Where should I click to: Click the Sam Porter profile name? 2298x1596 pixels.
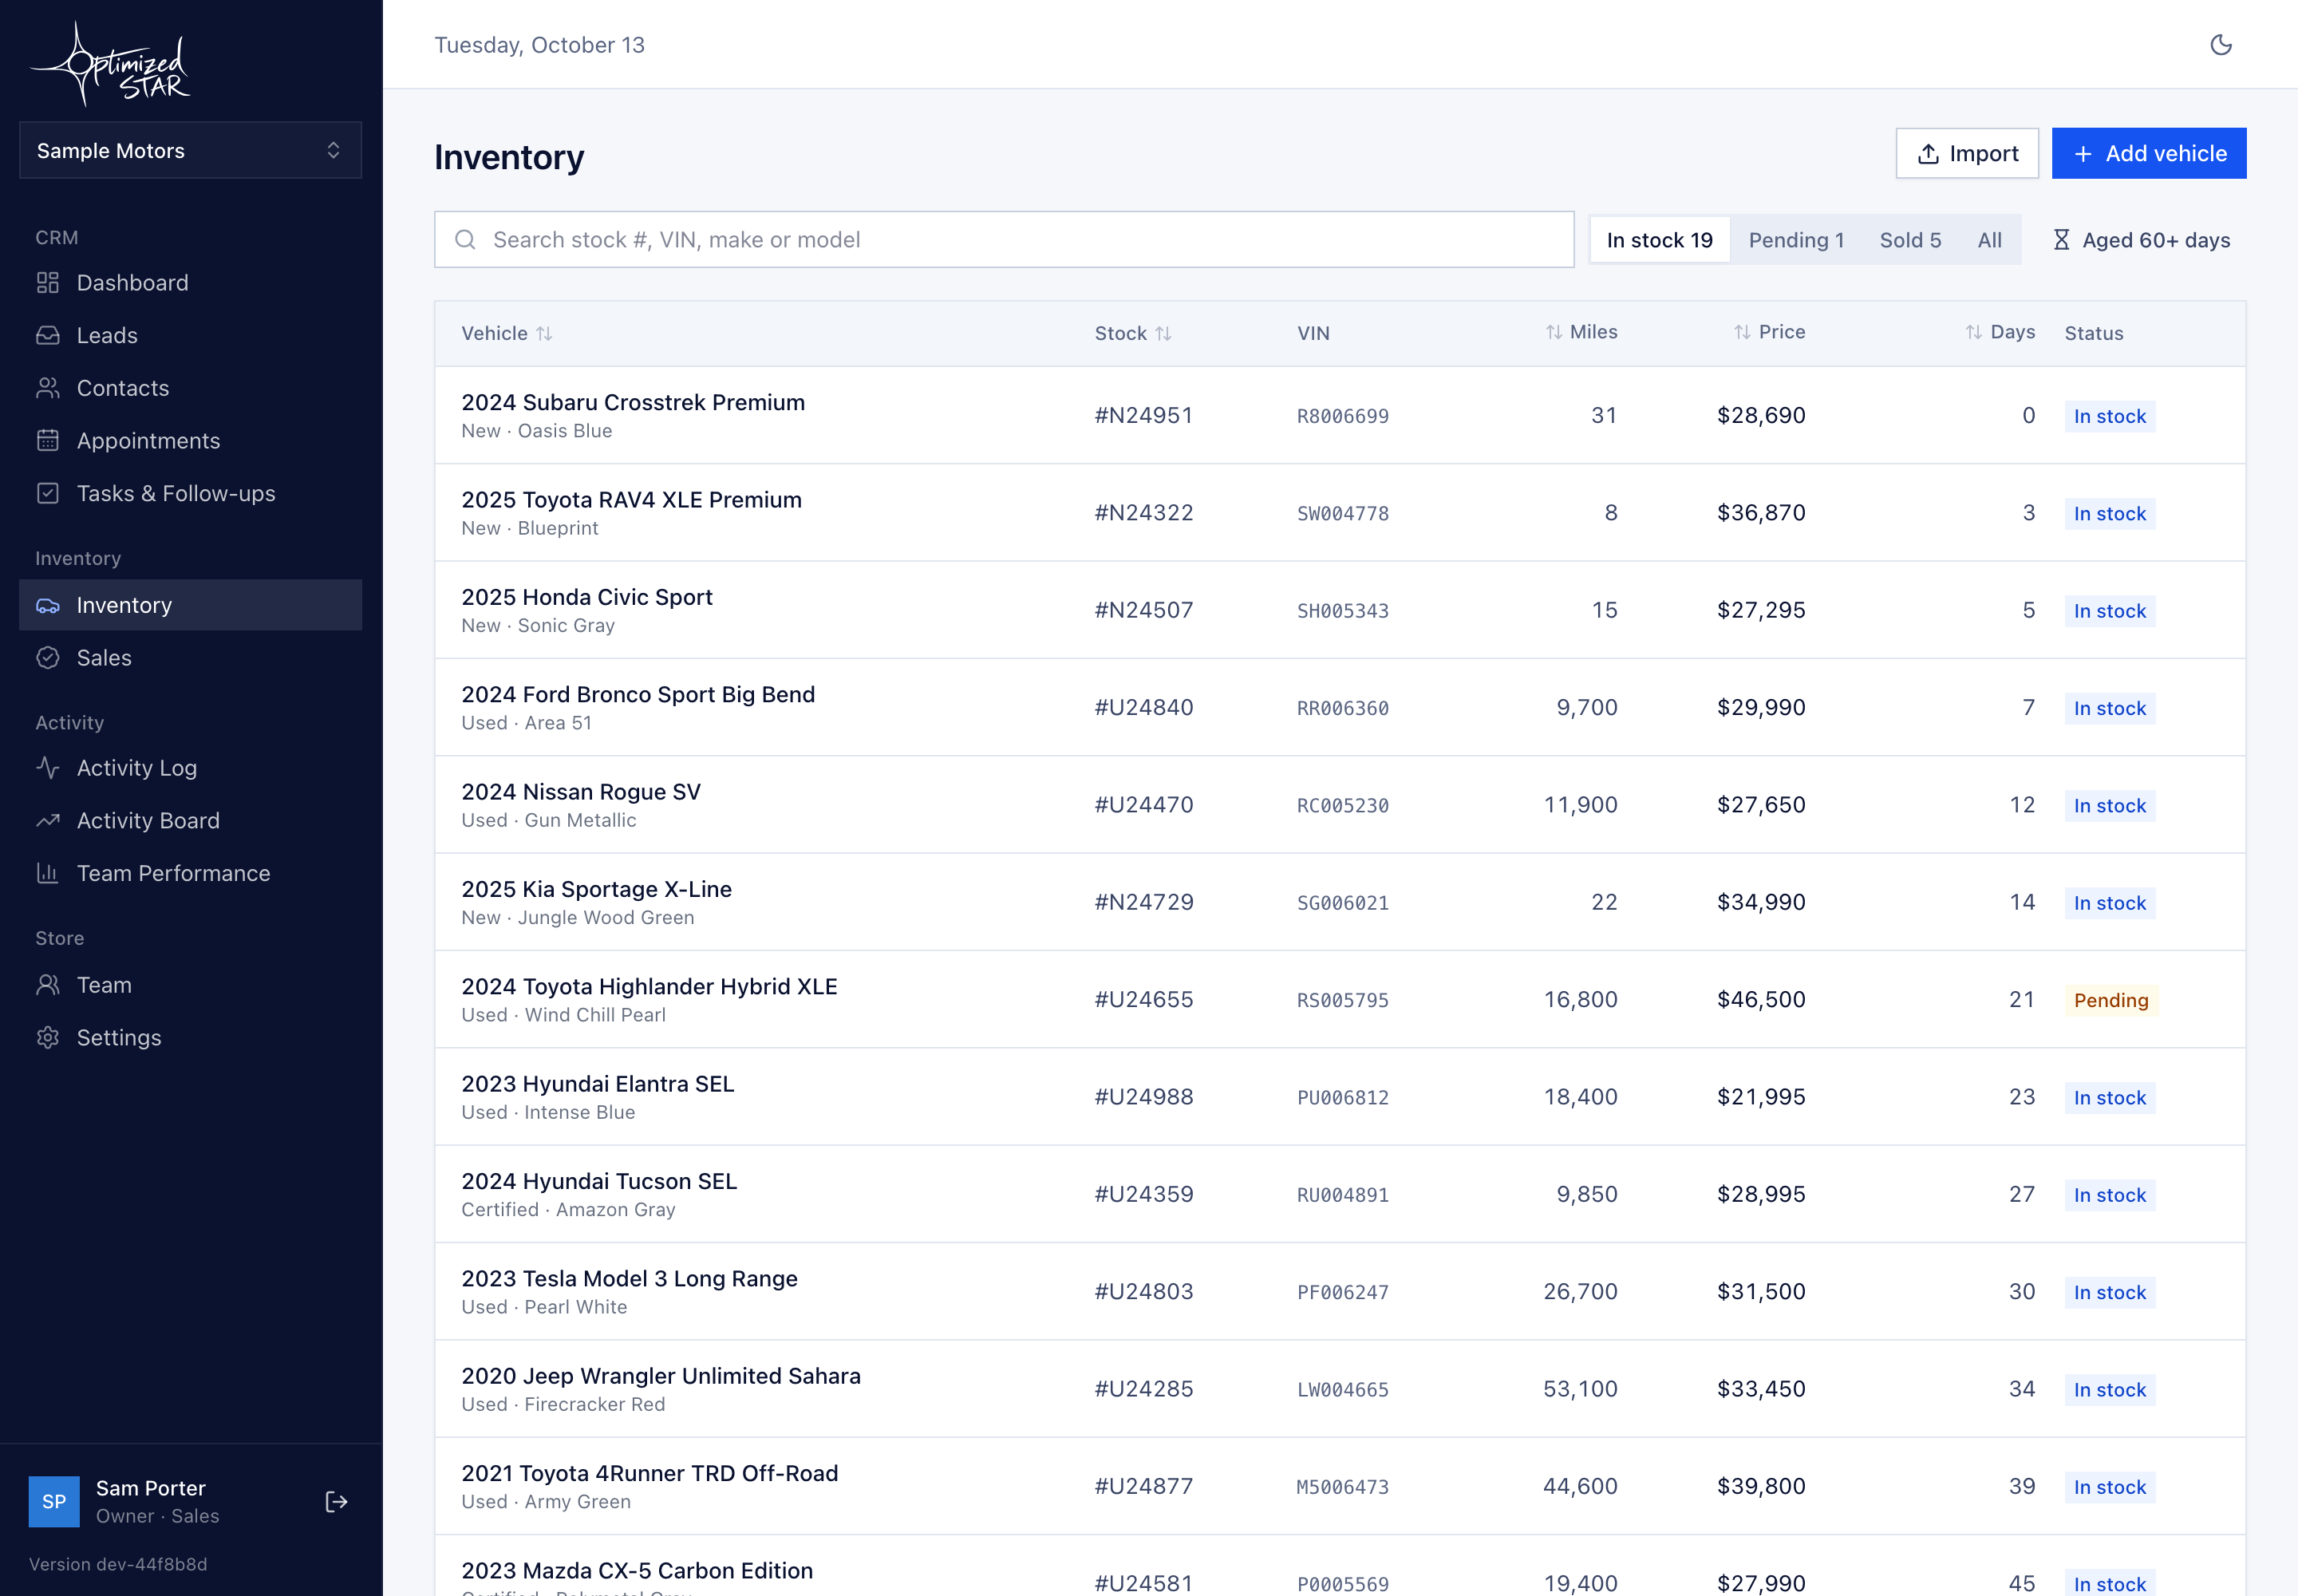coord(150,1488)
